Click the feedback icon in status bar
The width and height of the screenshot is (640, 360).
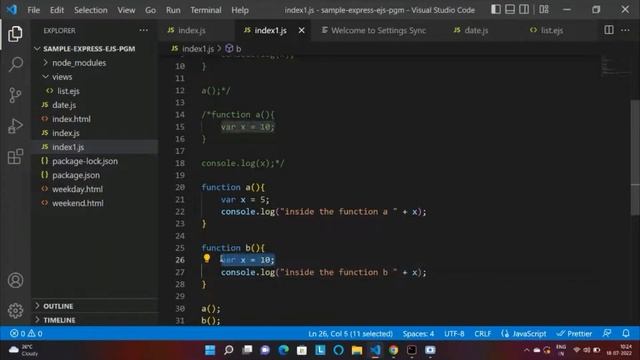pos(607,333)
